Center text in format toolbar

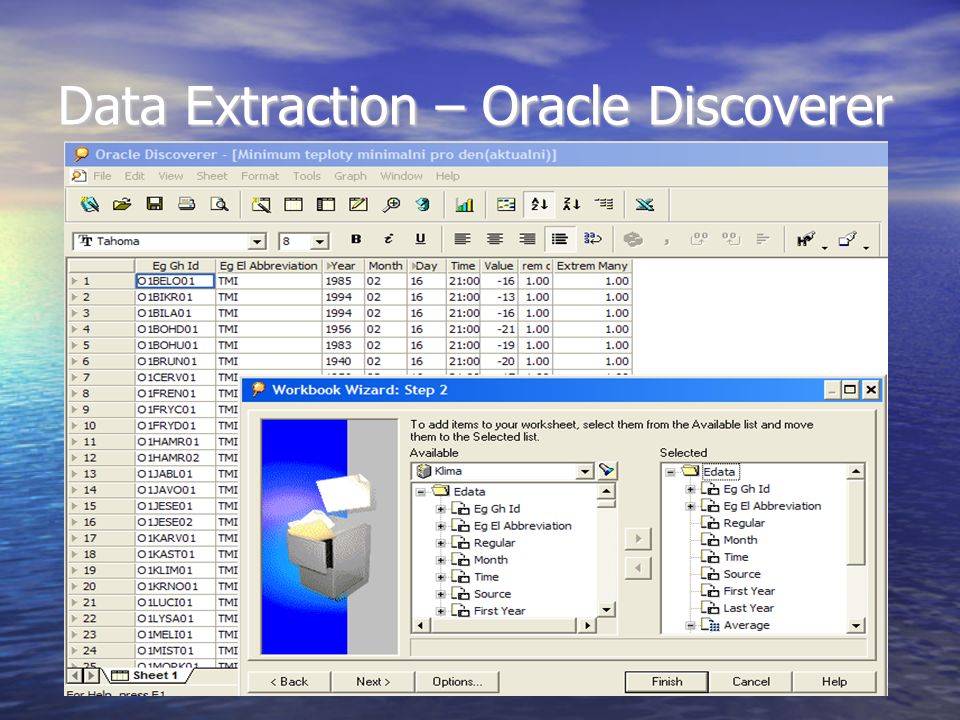[x=495, y=239]
